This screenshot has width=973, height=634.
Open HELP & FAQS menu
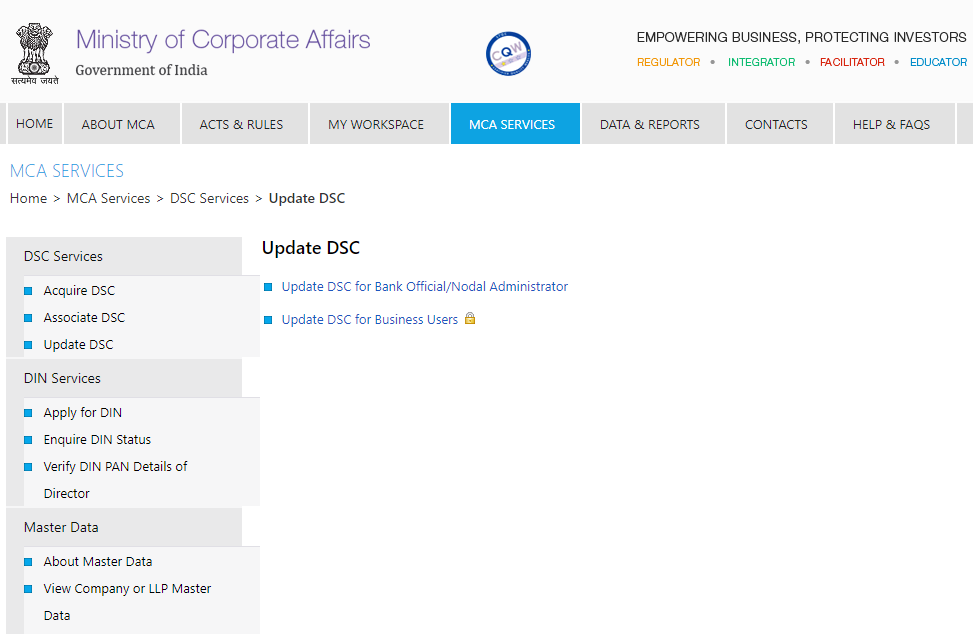[891, 125]
